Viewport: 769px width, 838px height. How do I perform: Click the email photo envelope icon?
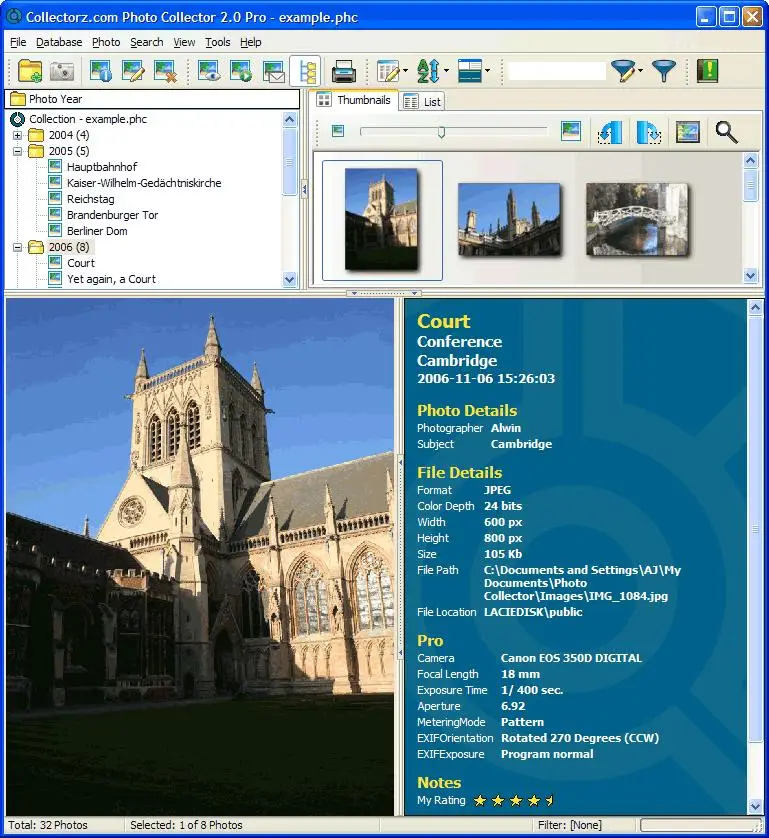point(273,71)
